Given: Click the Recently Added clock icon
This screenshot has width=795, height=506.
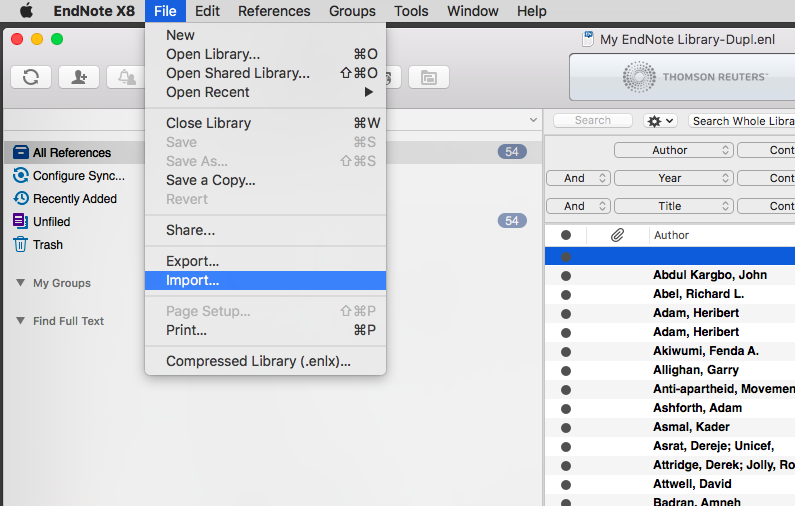Looking at the screenshot, I should [x=21, y=198].
